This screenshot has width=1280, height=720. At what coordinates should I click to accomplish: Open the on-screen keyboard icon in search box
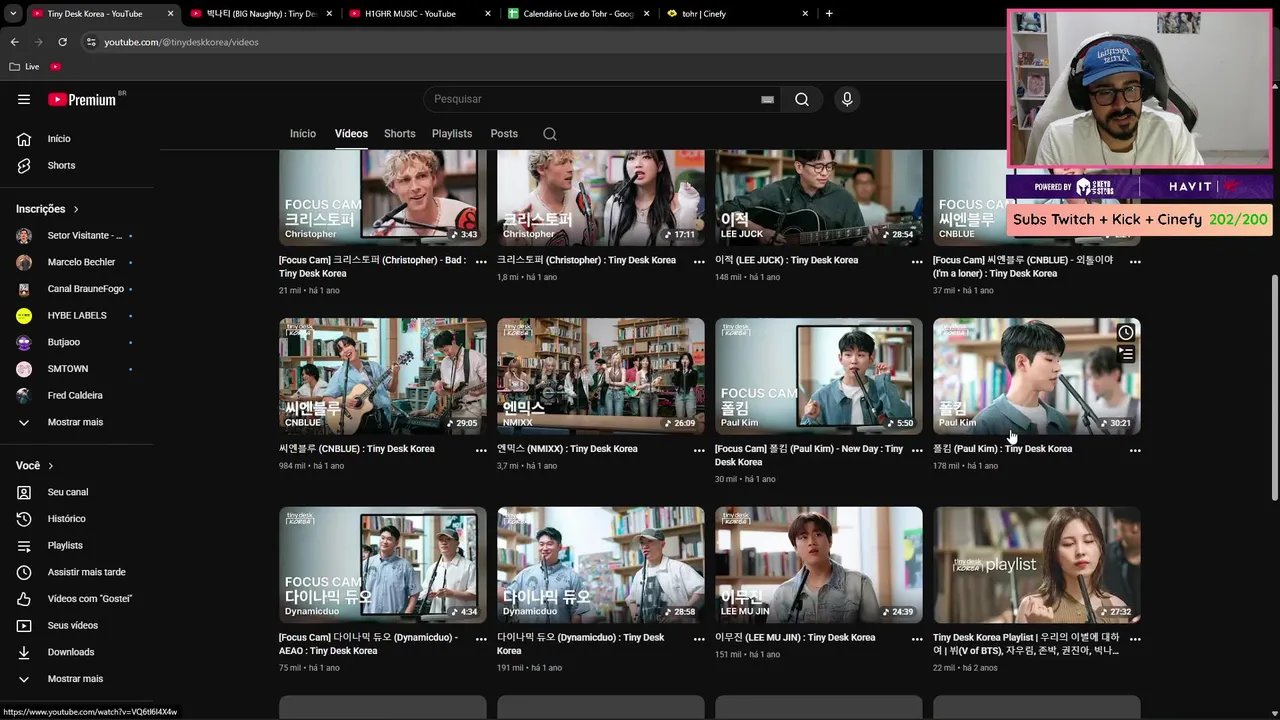point(767,99)
